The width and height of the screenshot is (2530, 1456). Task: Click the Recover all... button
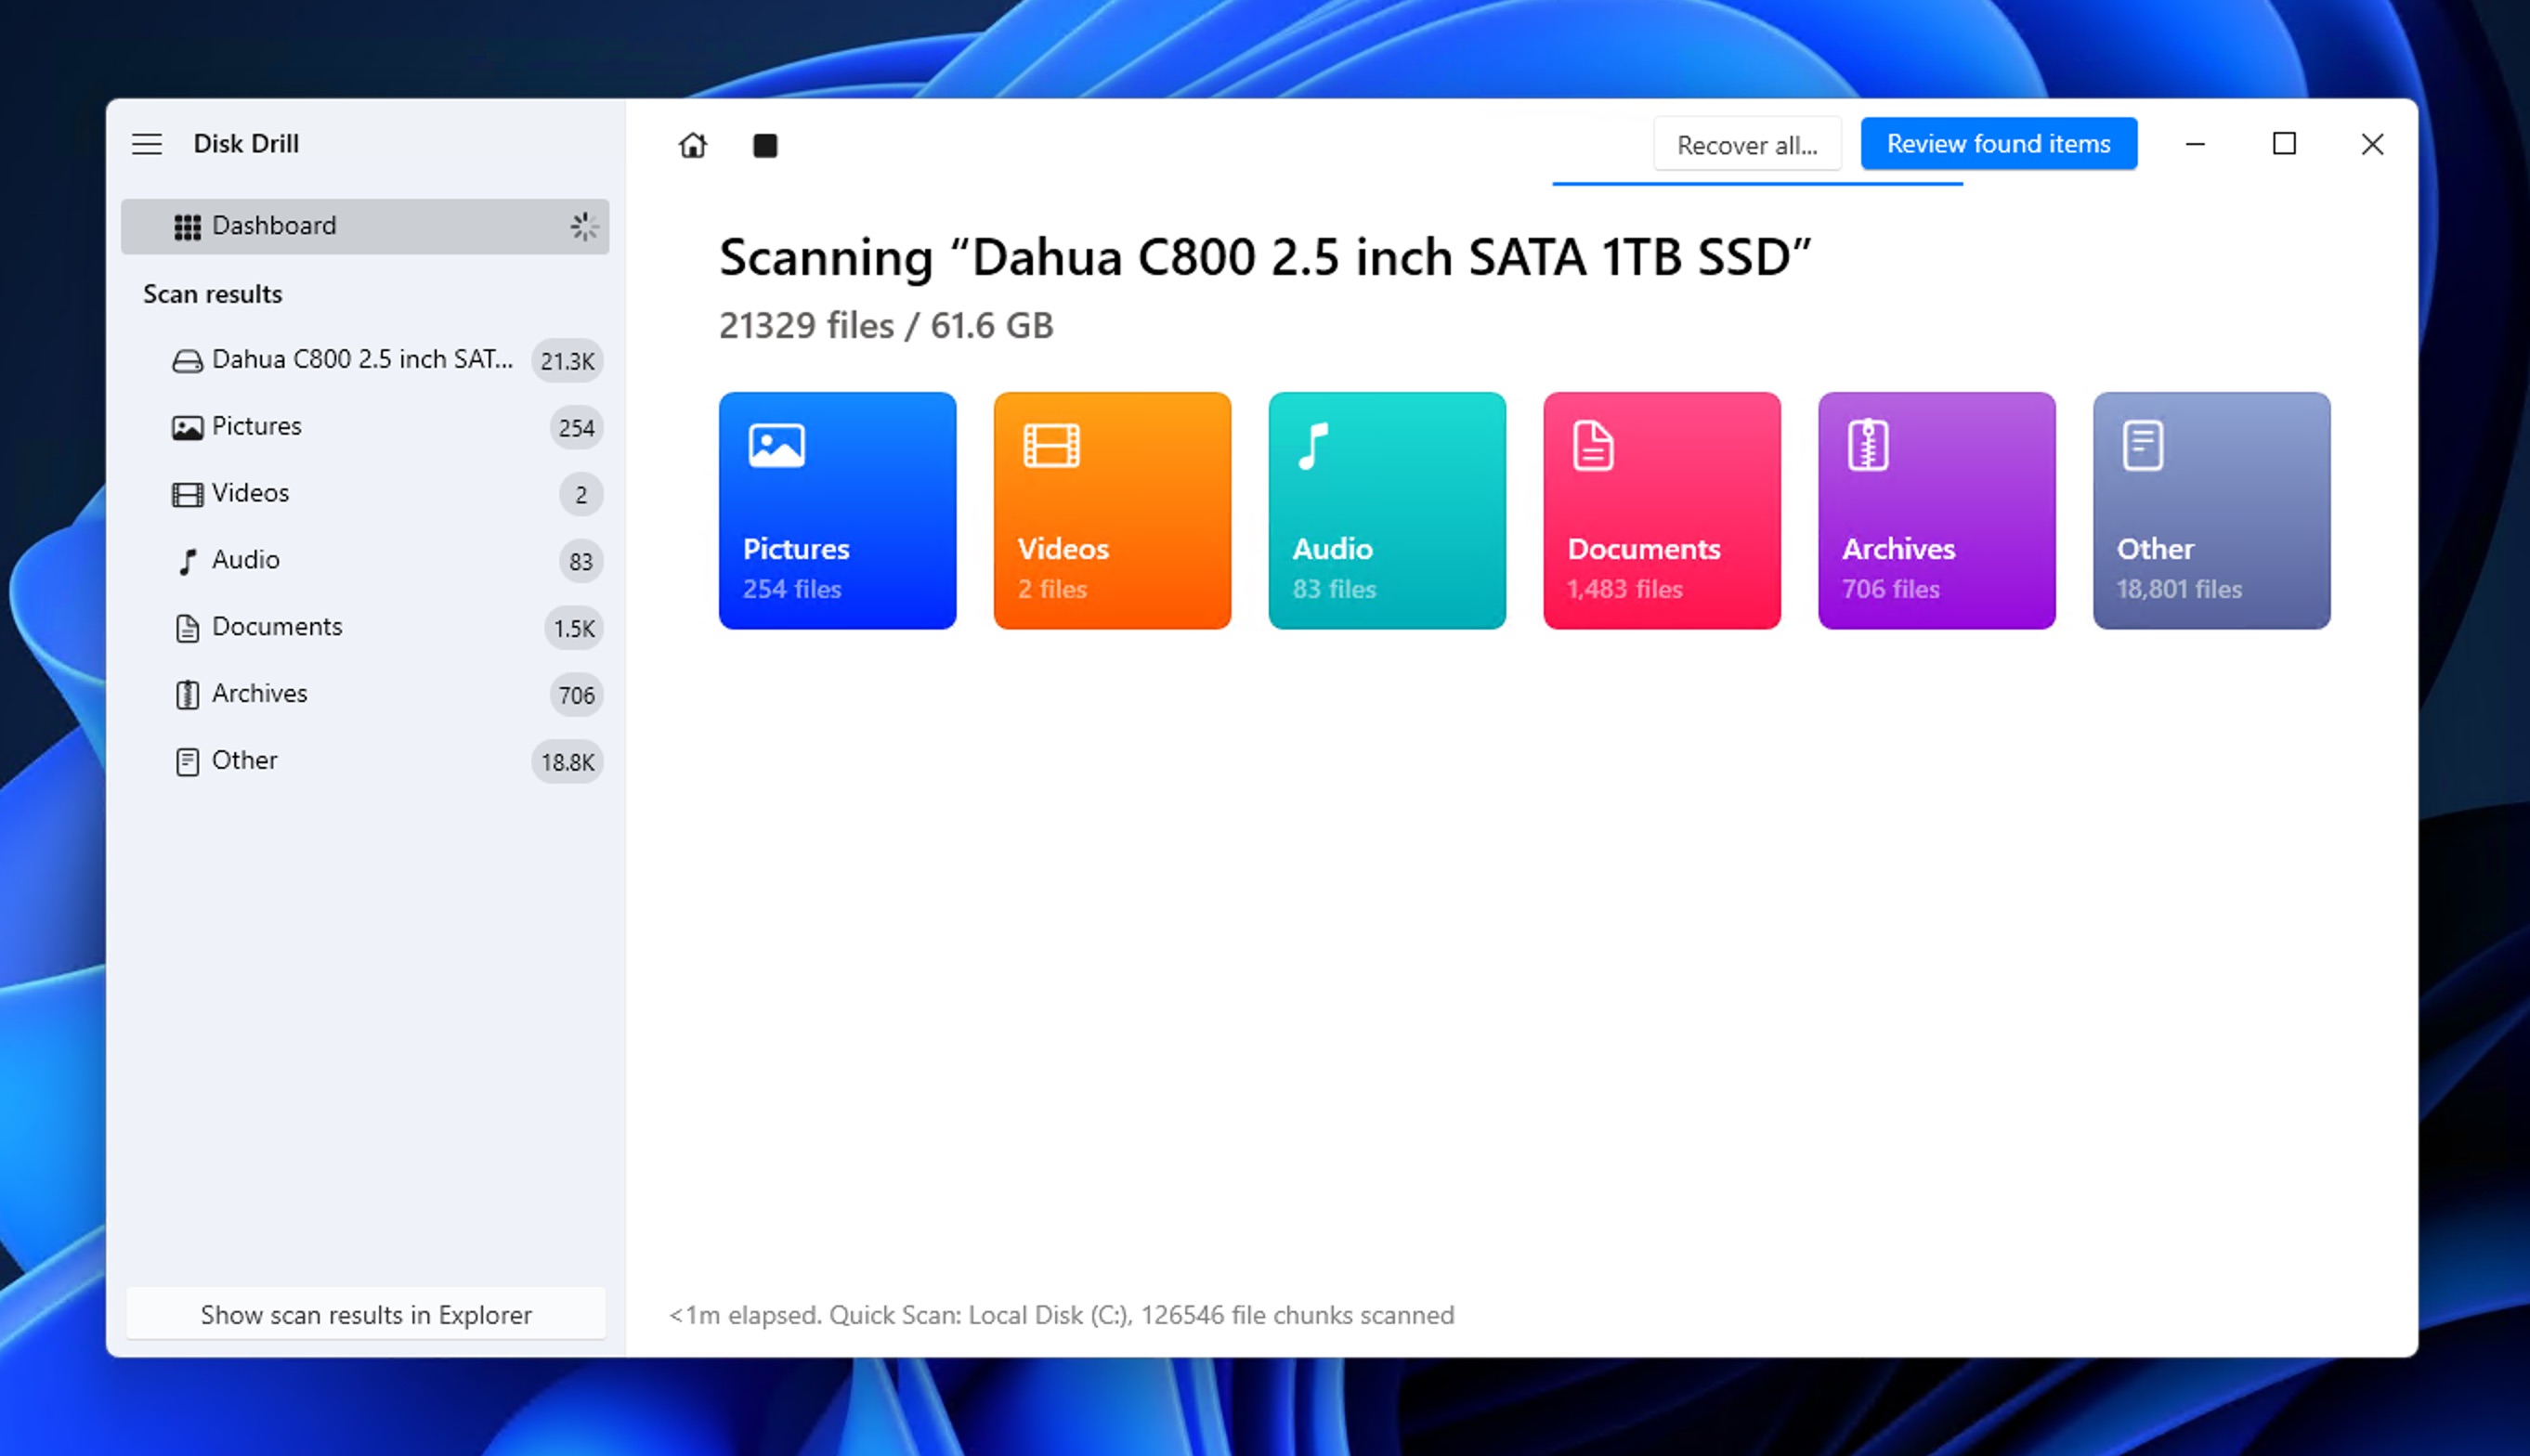tap(1746, 145)
